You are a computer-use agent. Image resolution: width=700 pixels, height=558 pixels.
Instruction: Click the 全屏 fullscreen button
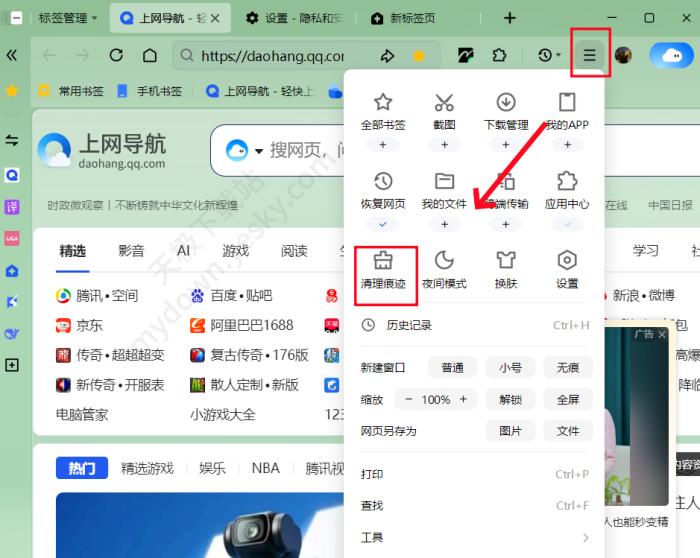coord(568,399)
